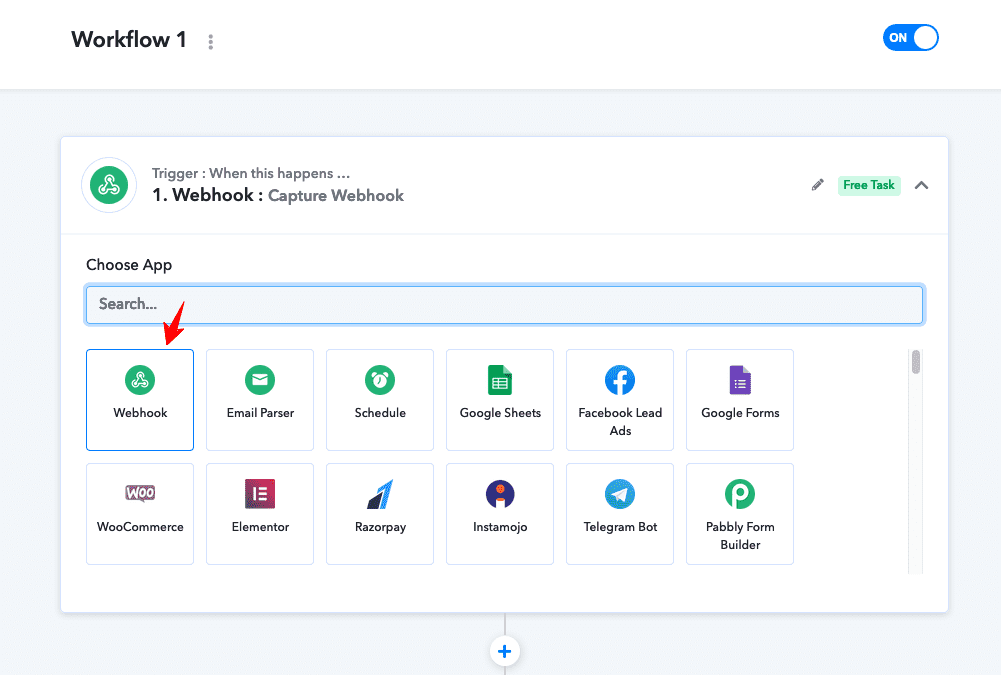1001x675 pixels.
Task: Click the trigger step Webhook icon
Action: [109, 185]
